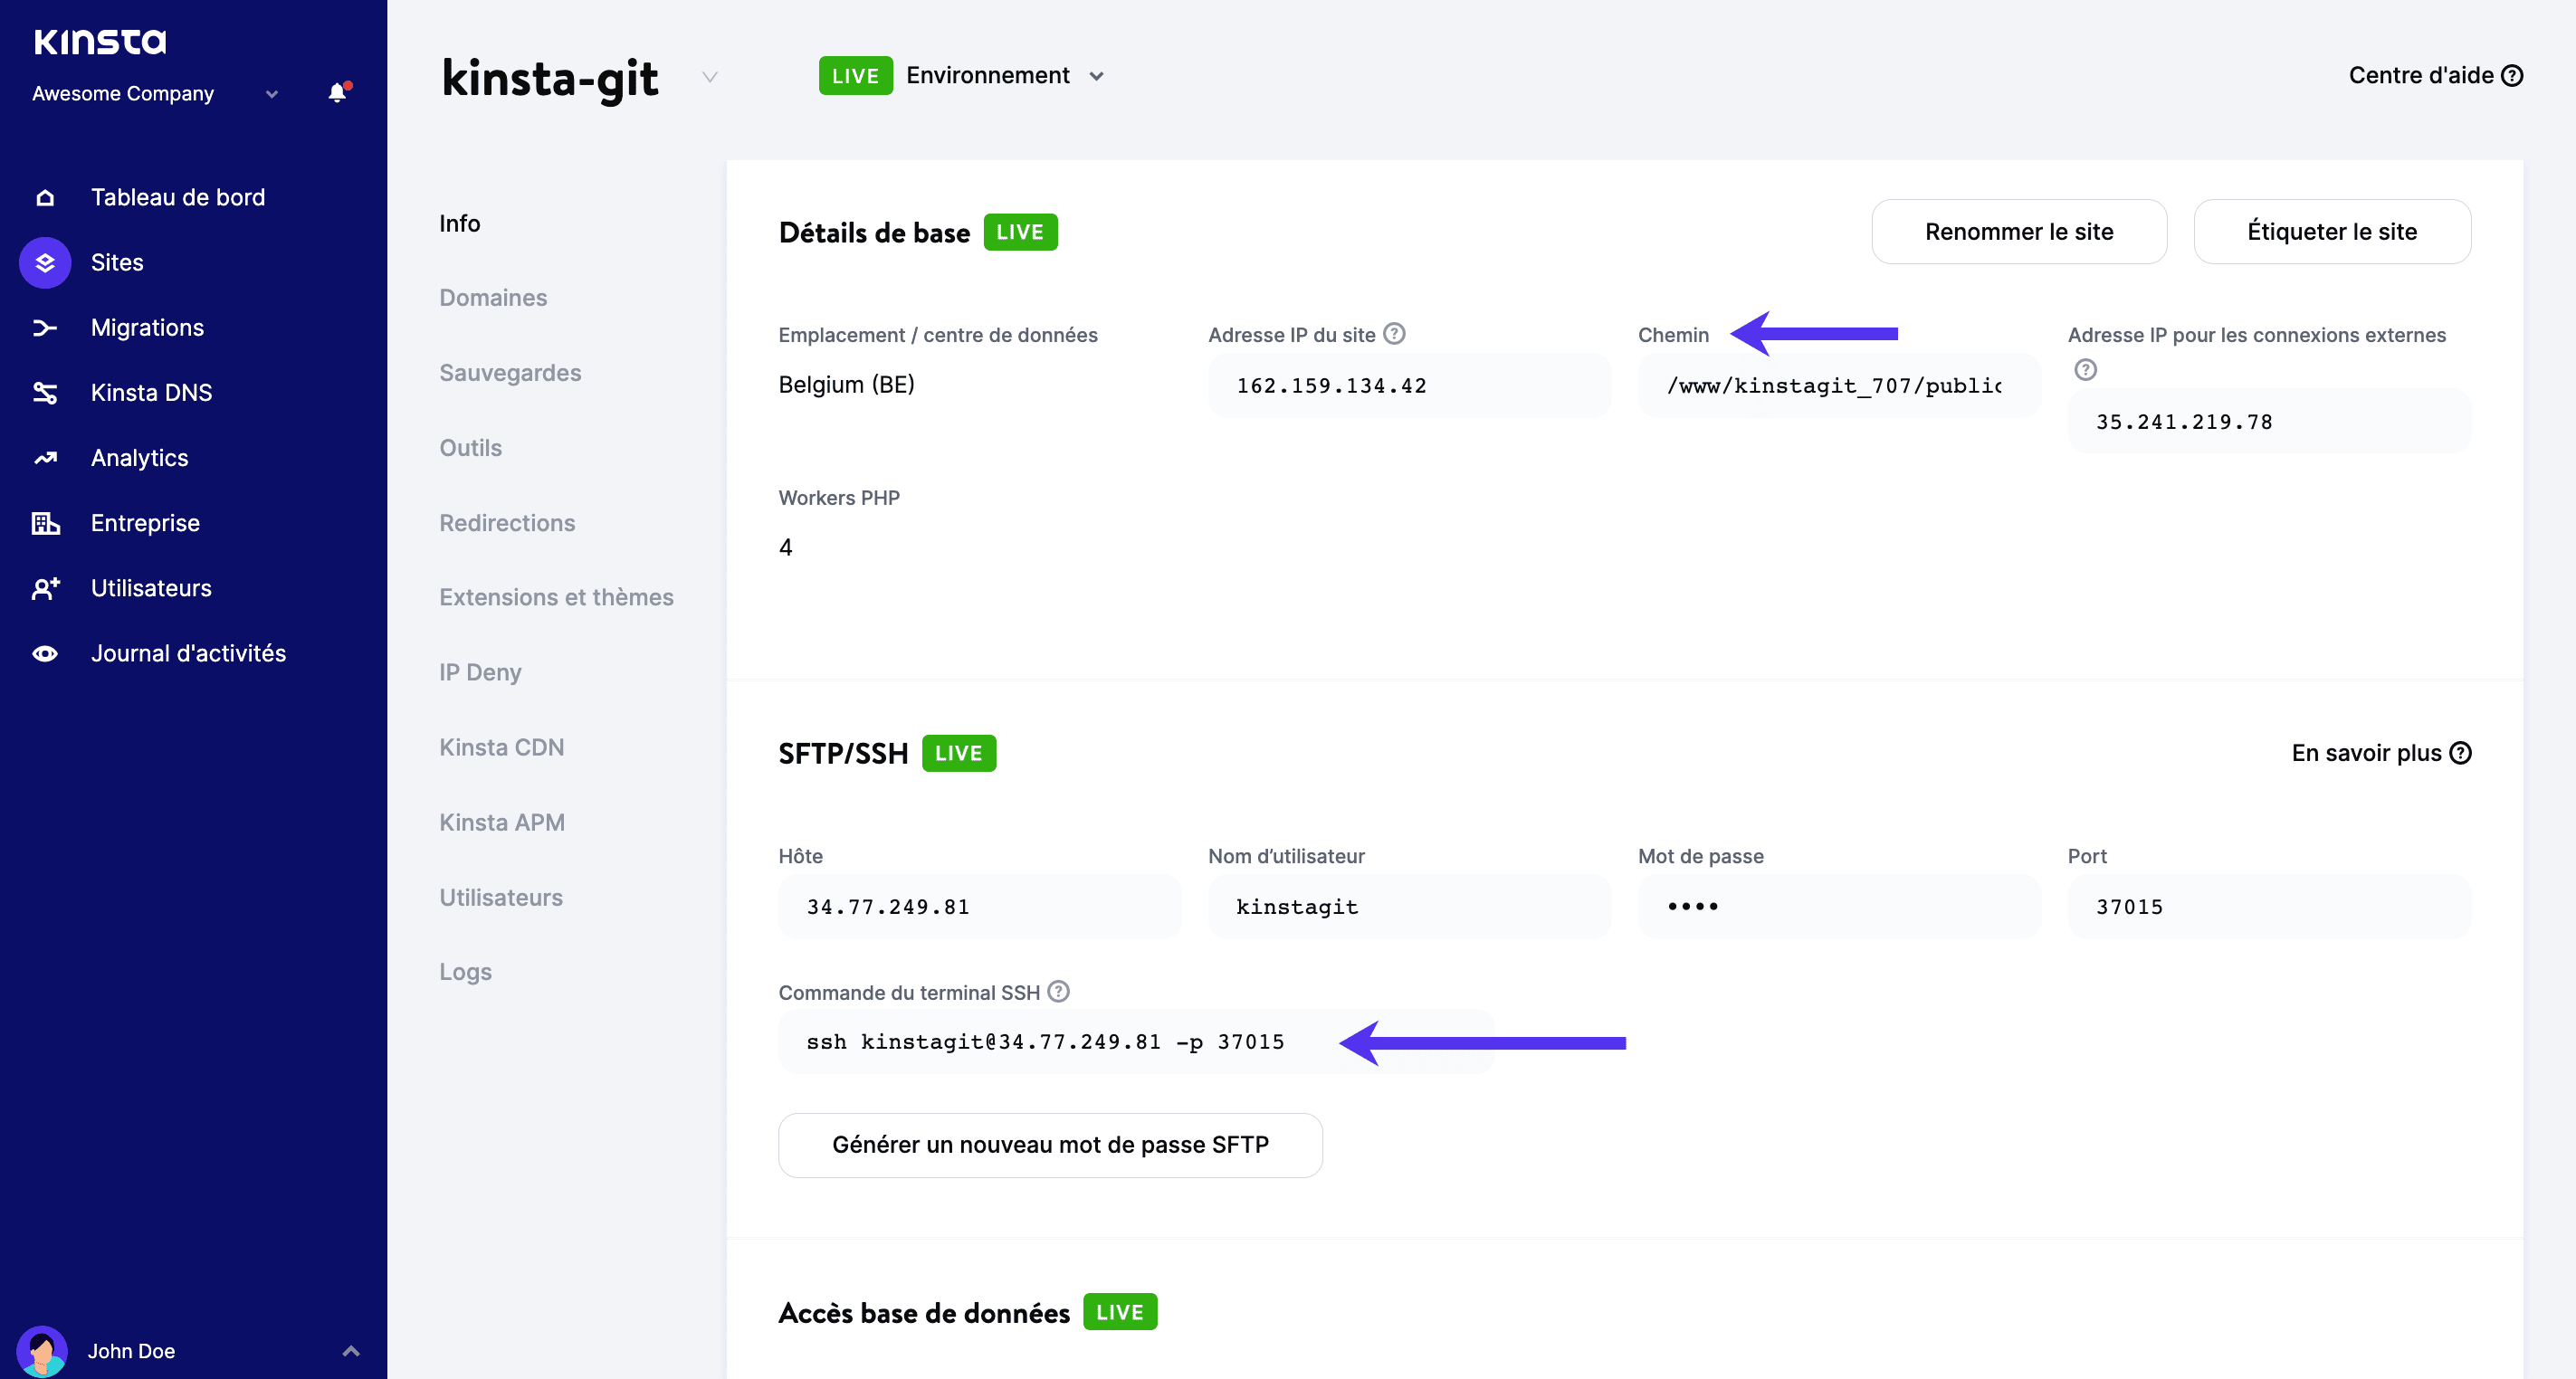Screen dimensions: 2576x1379
Task: Open the Logs tab
Action: (x=465, y=972)
